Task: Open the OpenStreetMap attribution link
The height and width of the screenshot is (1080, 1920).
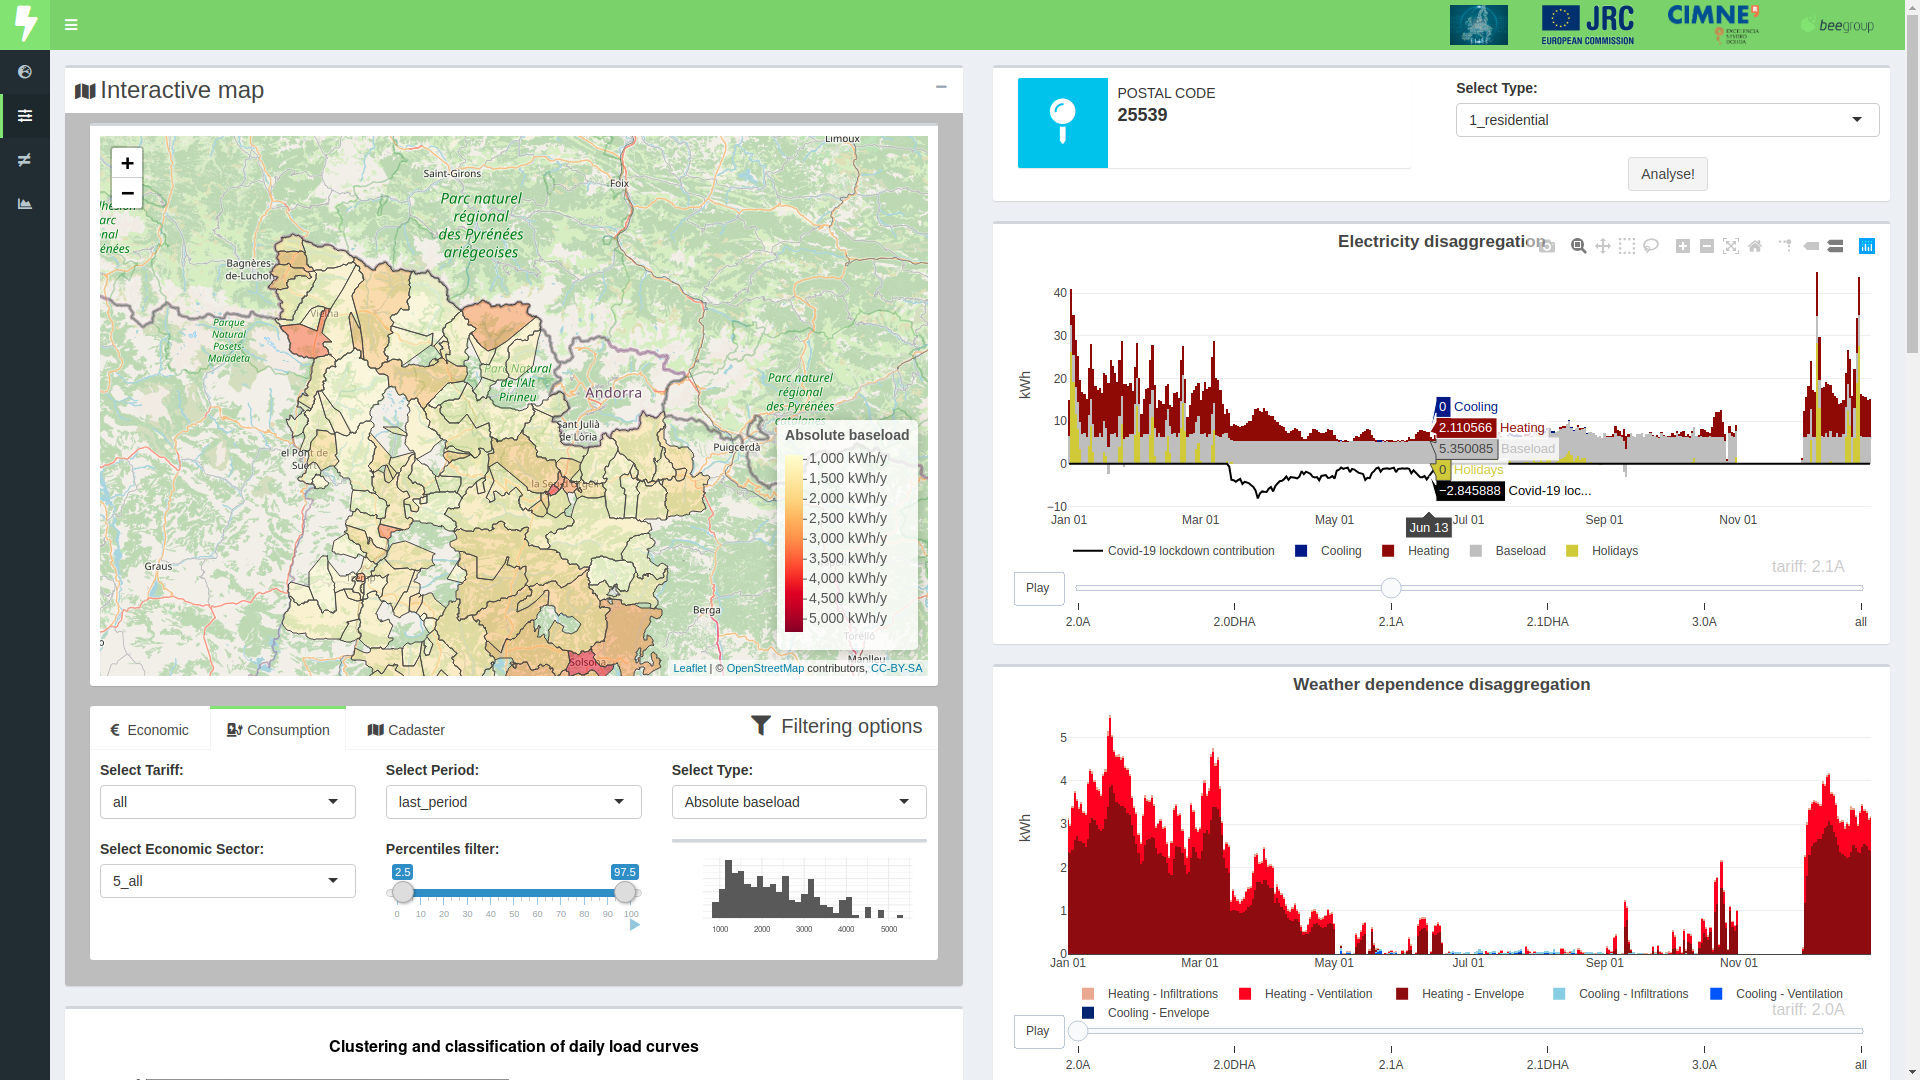Action: pyautogui.click(x=764, y=668)
